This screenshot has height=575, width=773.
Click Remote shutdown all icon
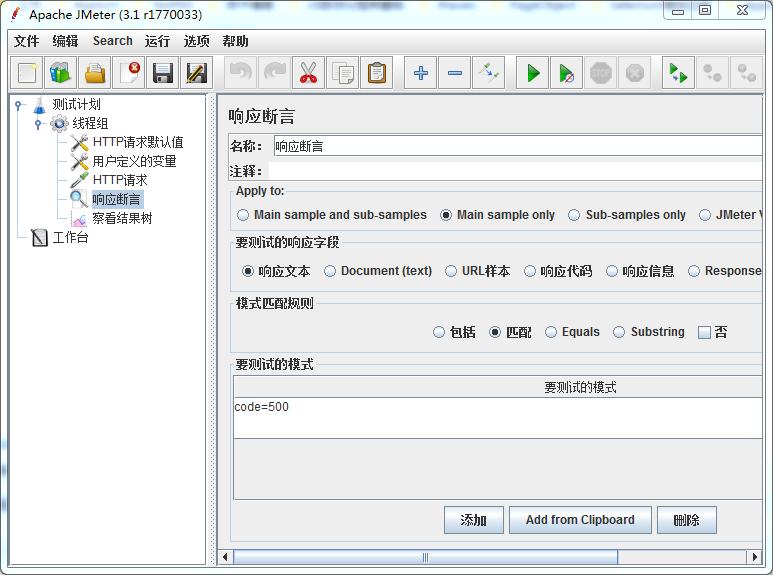746,73
